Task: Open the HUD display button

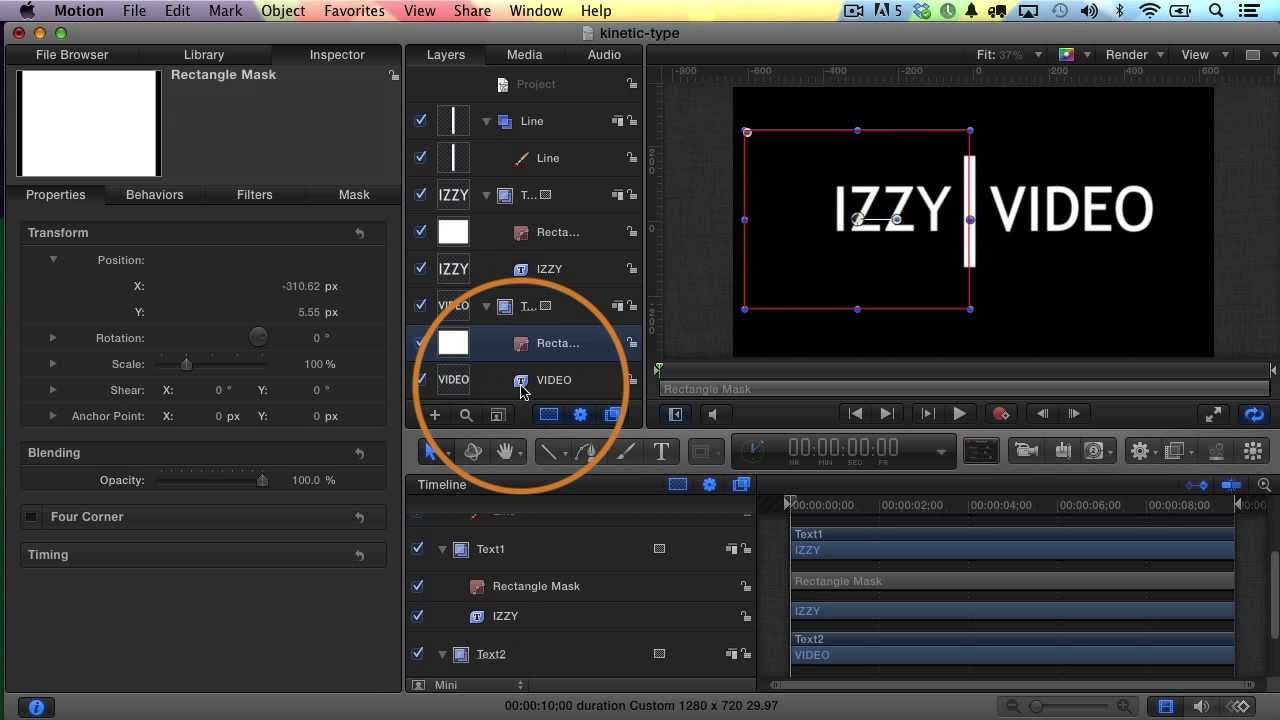Action: pos(981,451)
